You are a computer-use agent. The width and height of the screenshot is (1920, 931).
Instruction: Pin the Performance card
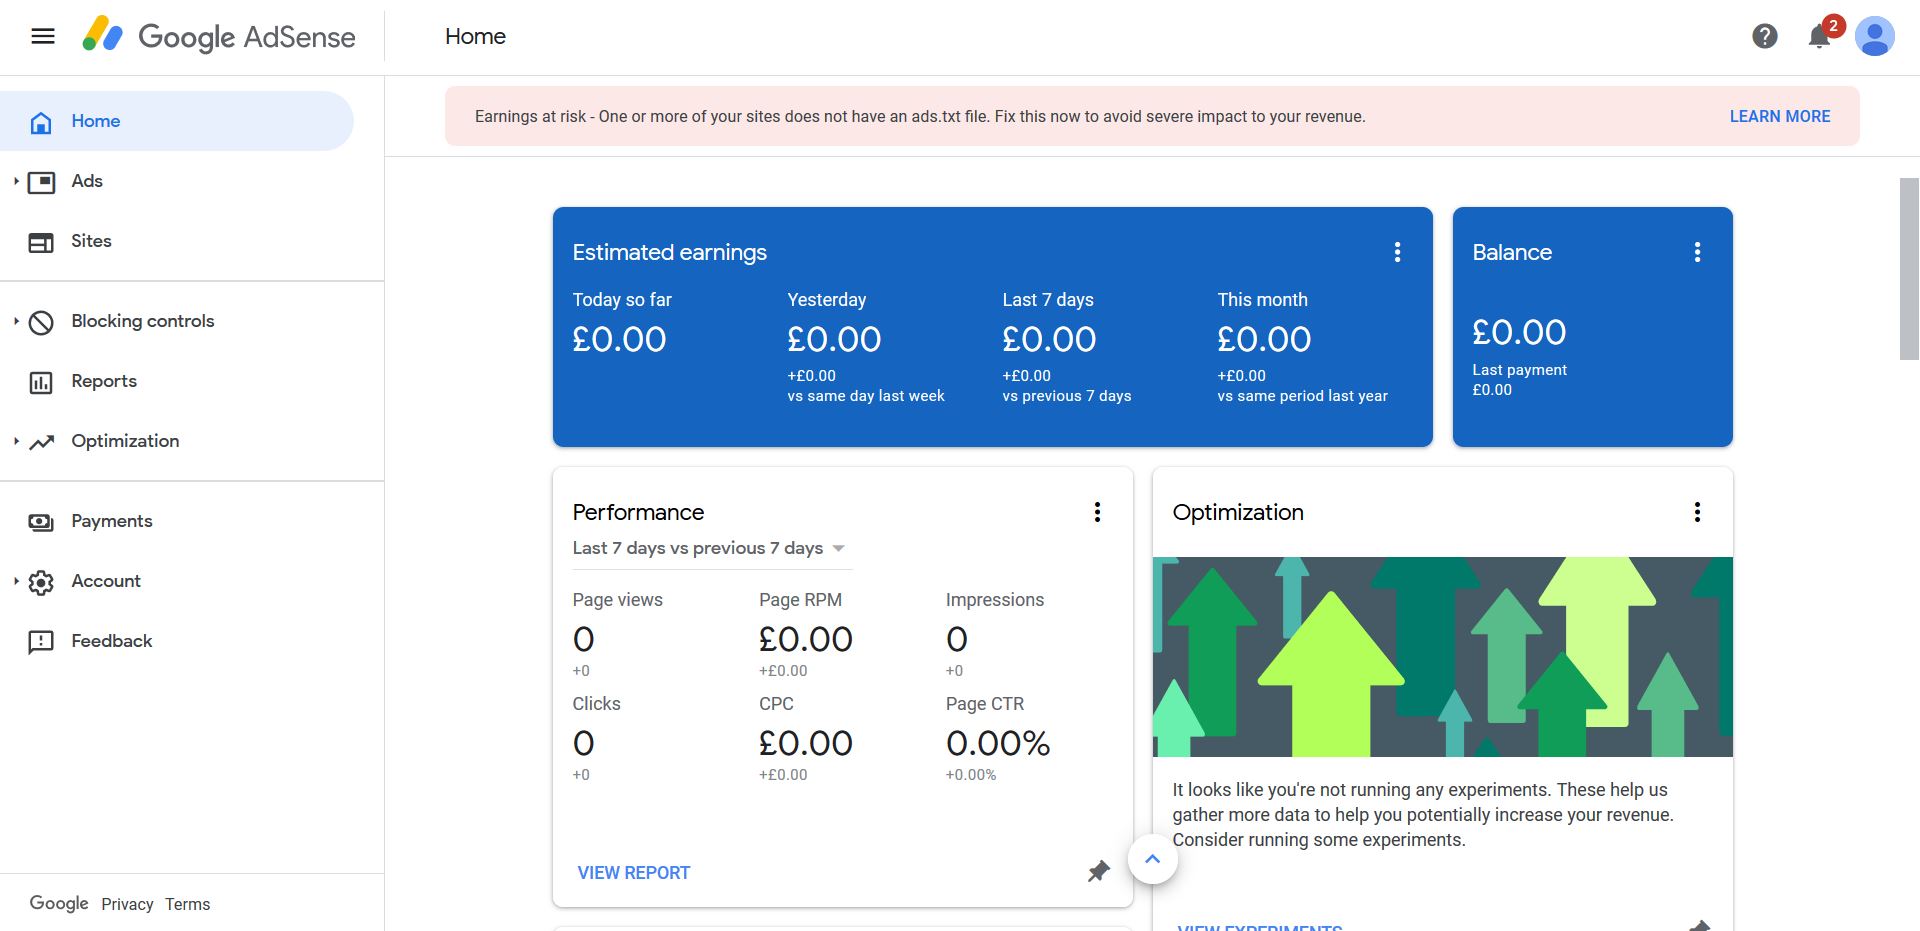1098,871
